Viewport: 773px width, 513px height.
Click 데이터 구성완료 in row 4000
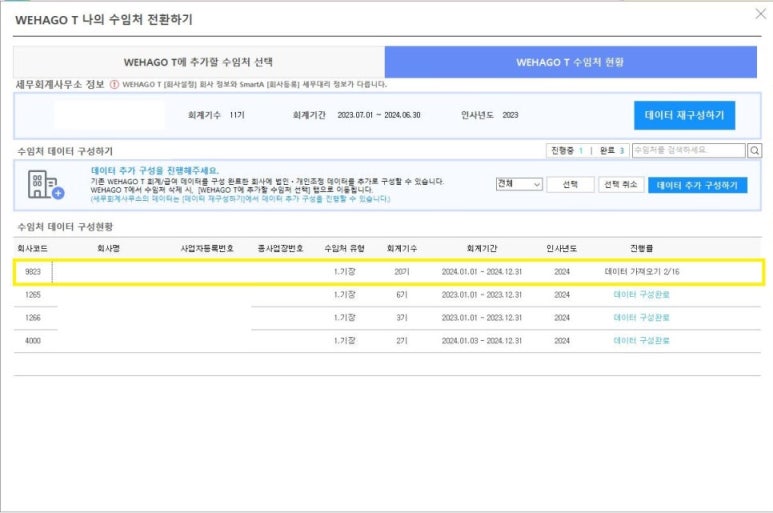pyautogui.click(x=641, y=341)
